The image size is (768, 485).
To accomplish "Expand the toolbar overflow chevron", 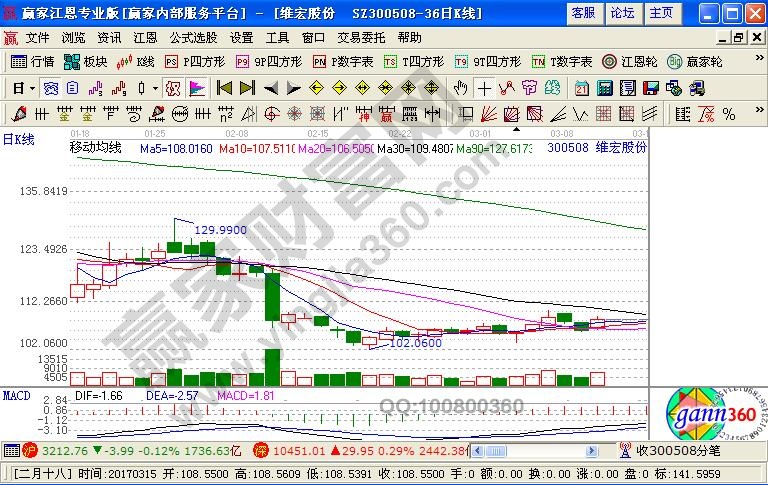I will pos(760,111).
